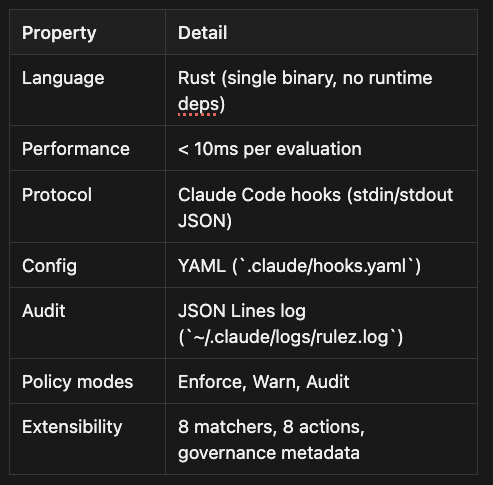Select the Protocol row label
This screenshot has width=493, height=485.
tap(57, 195)
